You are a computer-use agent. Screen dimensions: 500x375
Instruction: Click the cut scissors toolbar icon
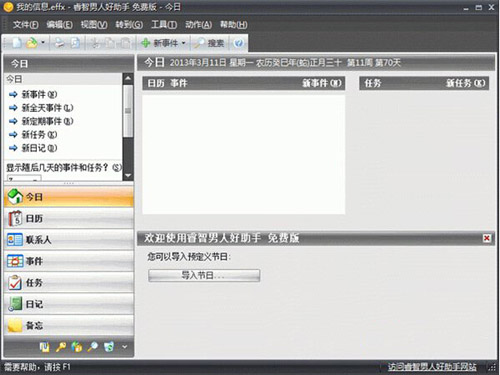pos(95,43)
